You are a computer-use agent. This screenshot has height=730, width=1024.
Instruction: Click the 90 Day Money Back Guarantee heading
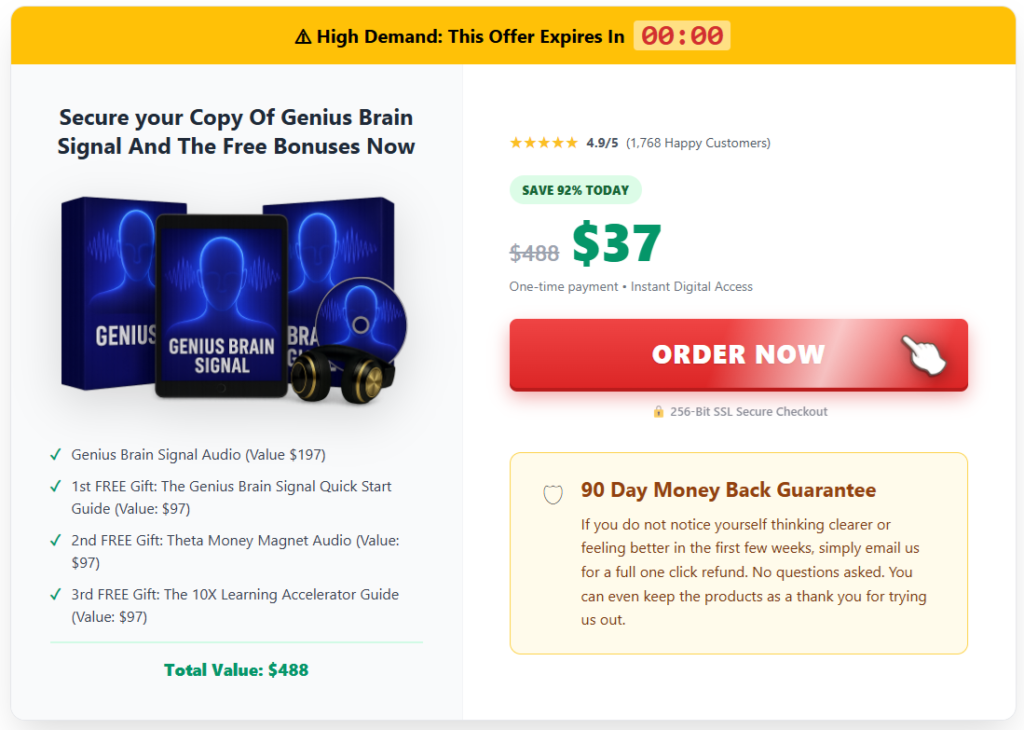point(728,491)
